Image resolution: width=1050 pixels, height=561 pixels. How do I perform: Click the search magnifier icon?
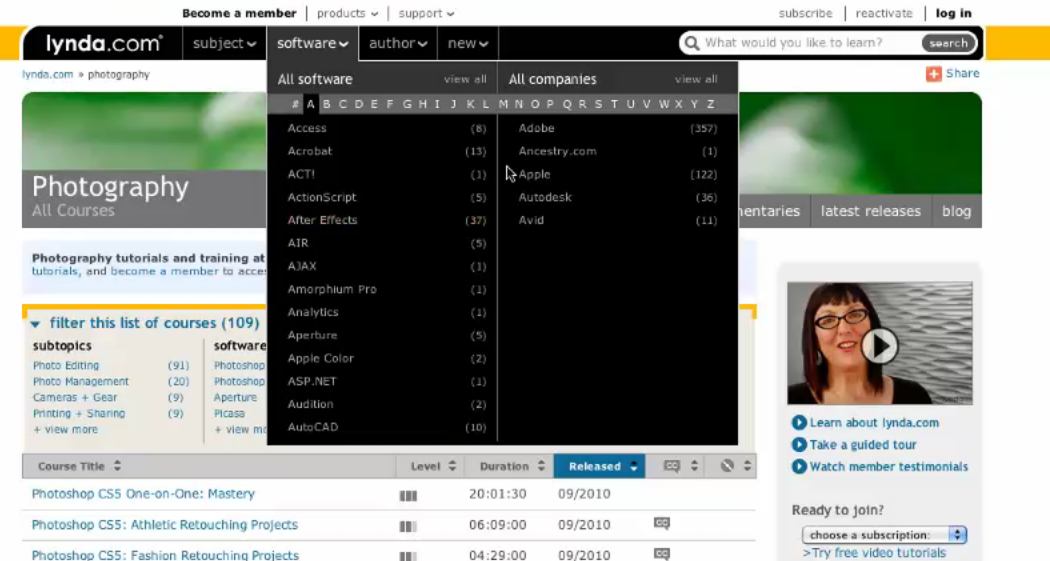pos(692,44)
